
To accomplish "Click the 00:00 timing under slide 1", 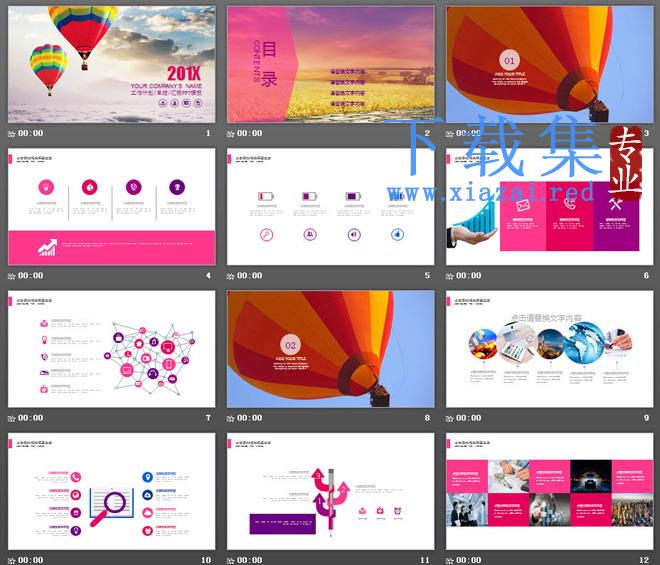I will 31,133.
